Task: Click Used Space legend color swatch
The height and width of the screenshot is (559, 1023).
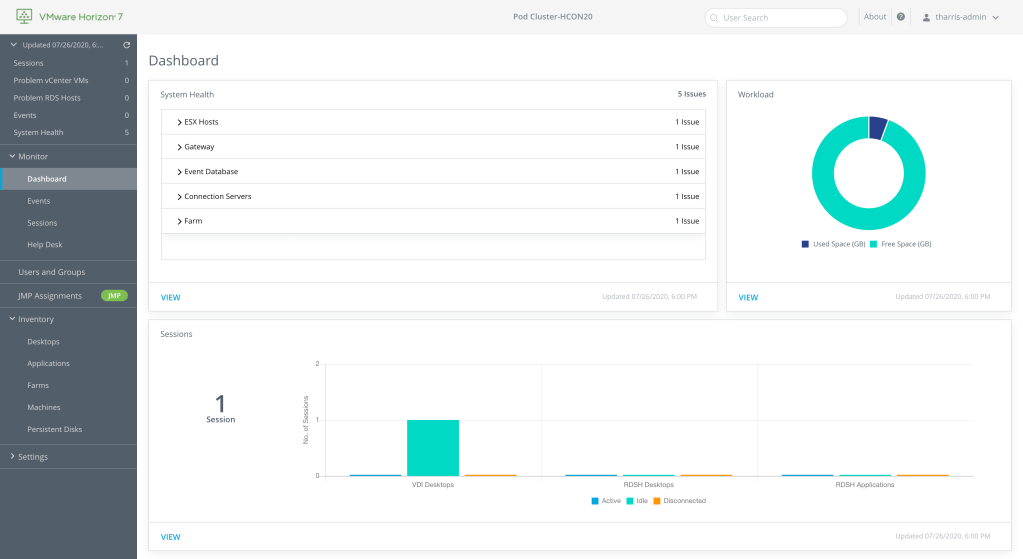Action: point(805,244)
